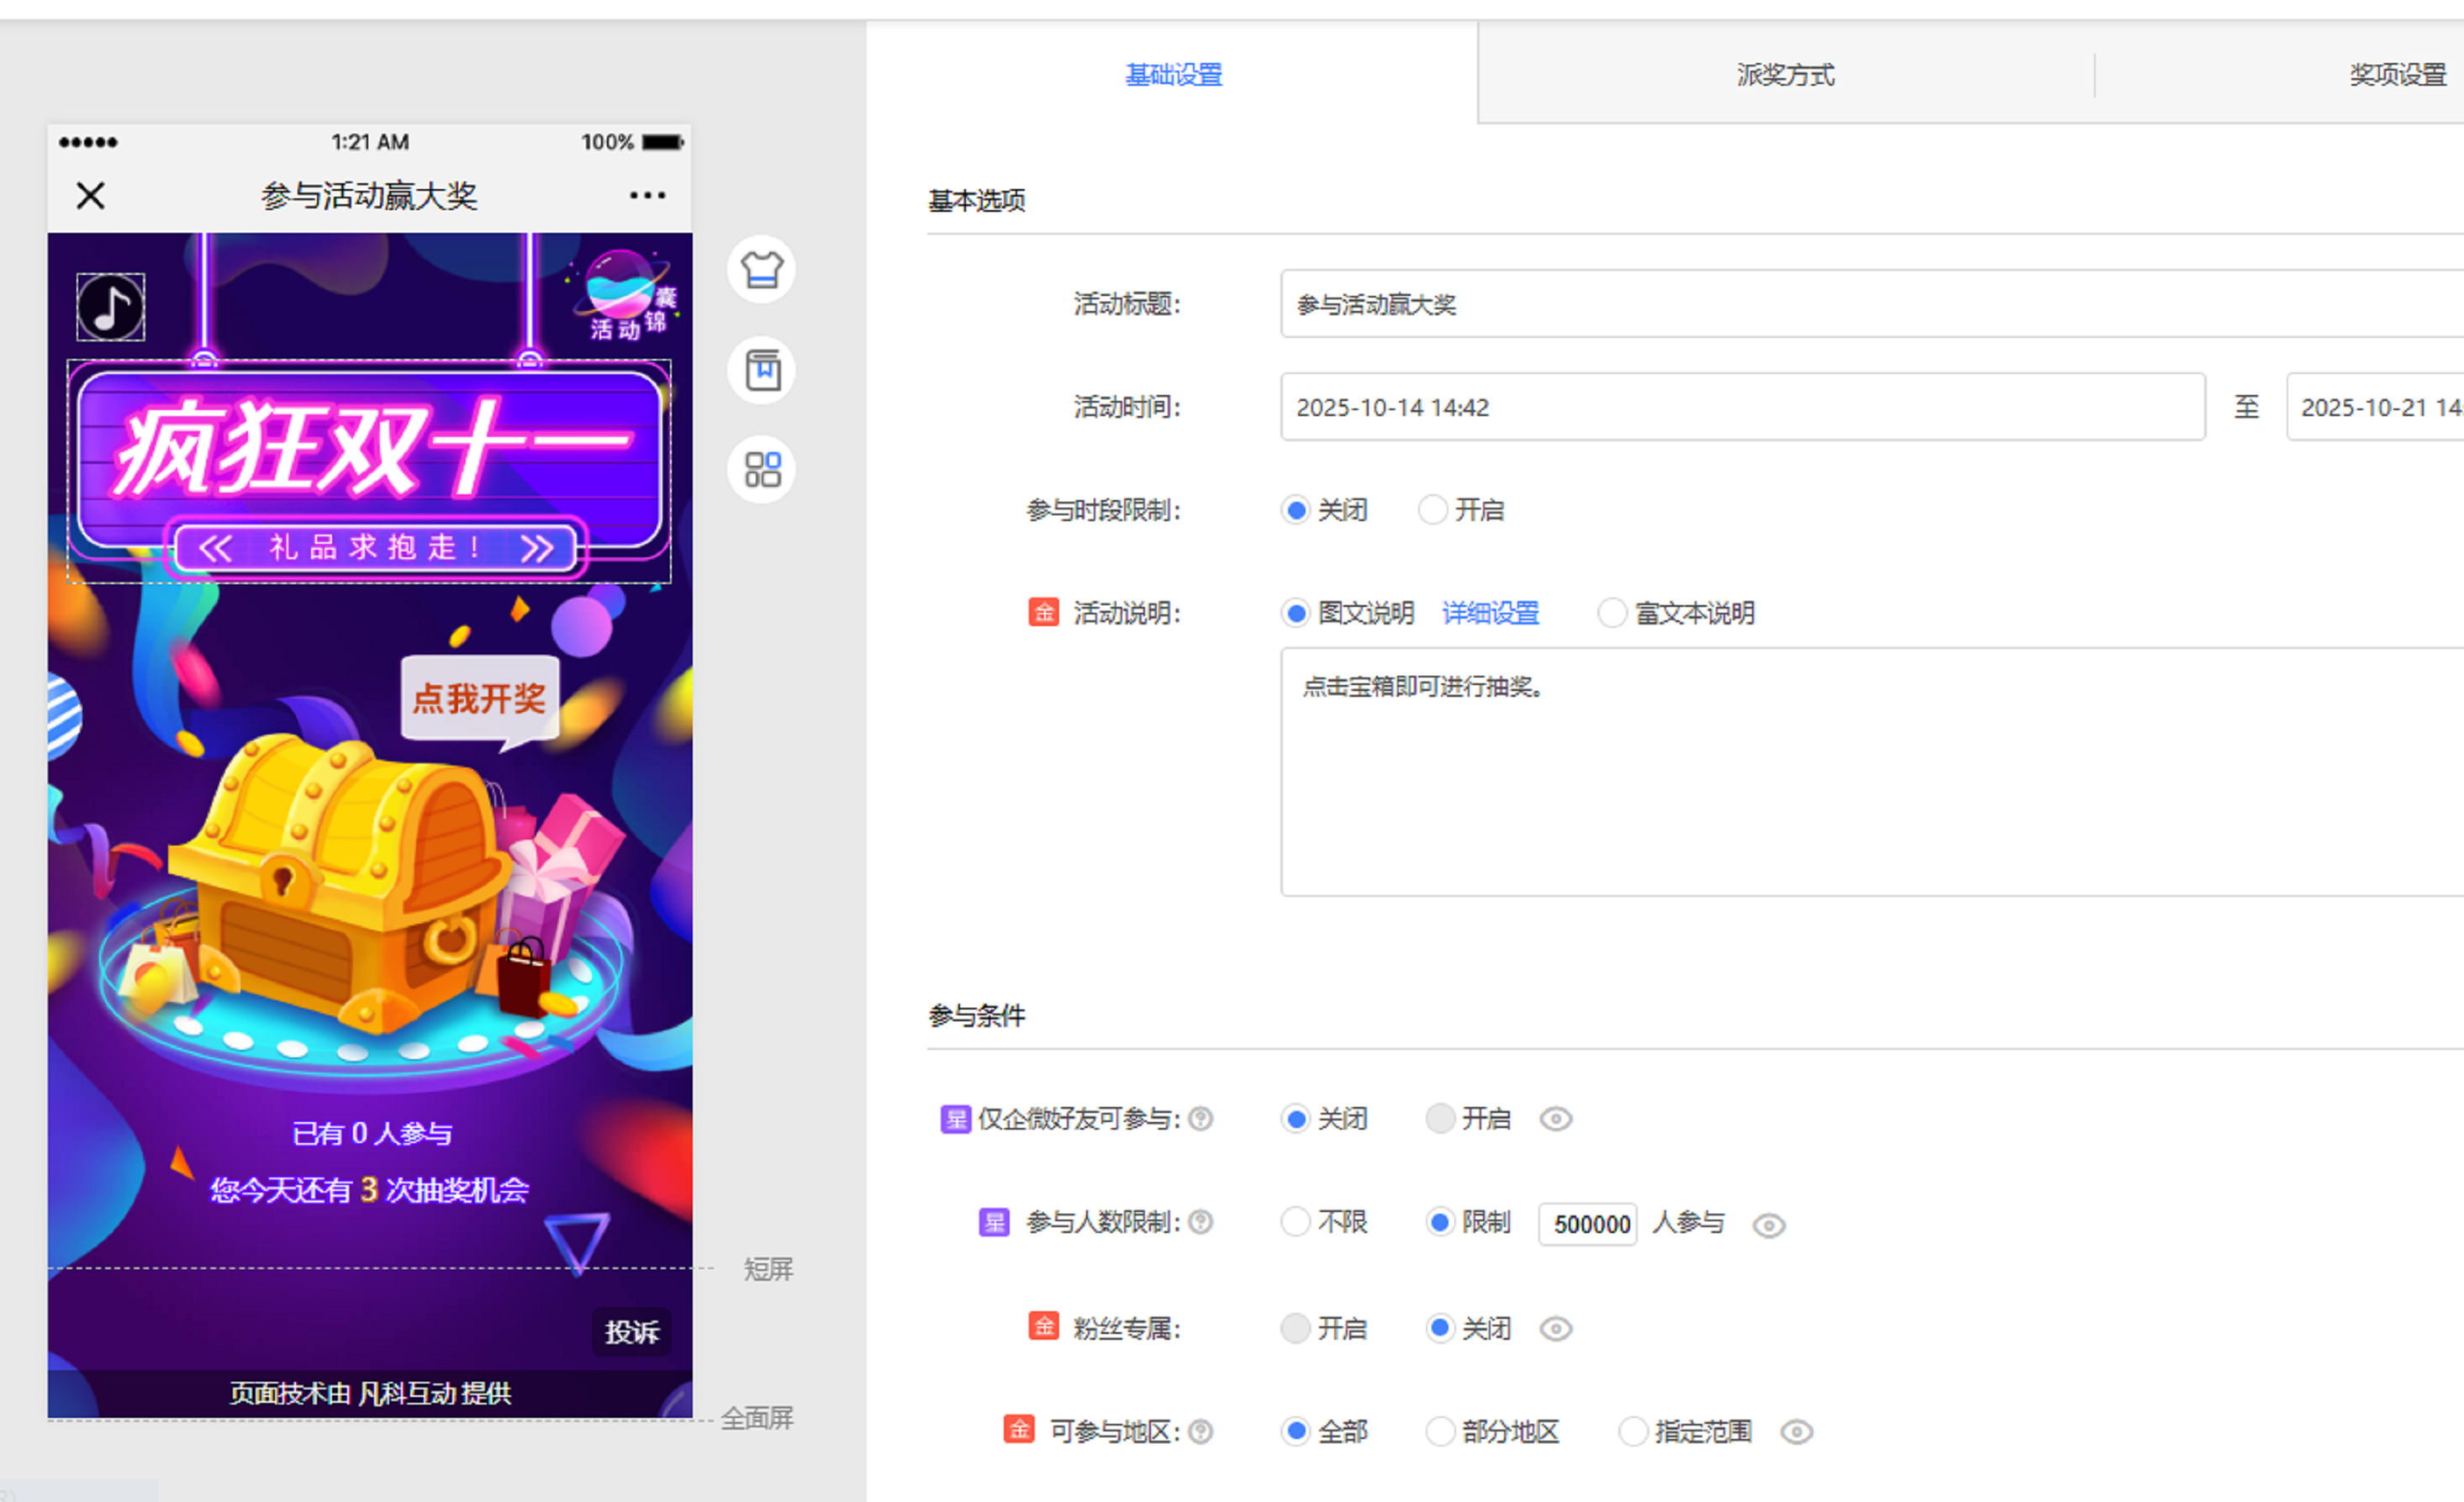This screenshot has height=1502, width=2464.
Task: Click help icon beside 参与人数限制
Action: point(1201,1222)
